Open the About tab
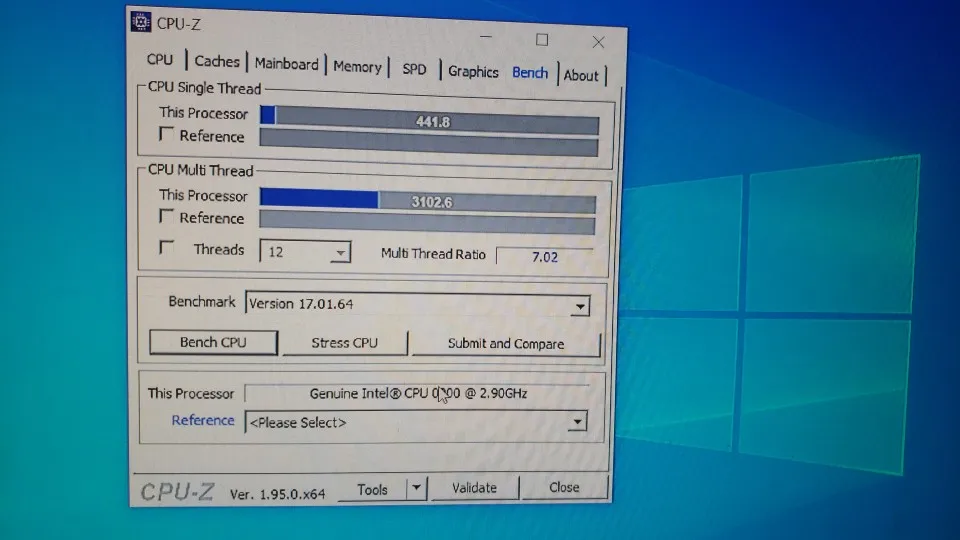 click(580, 75)
